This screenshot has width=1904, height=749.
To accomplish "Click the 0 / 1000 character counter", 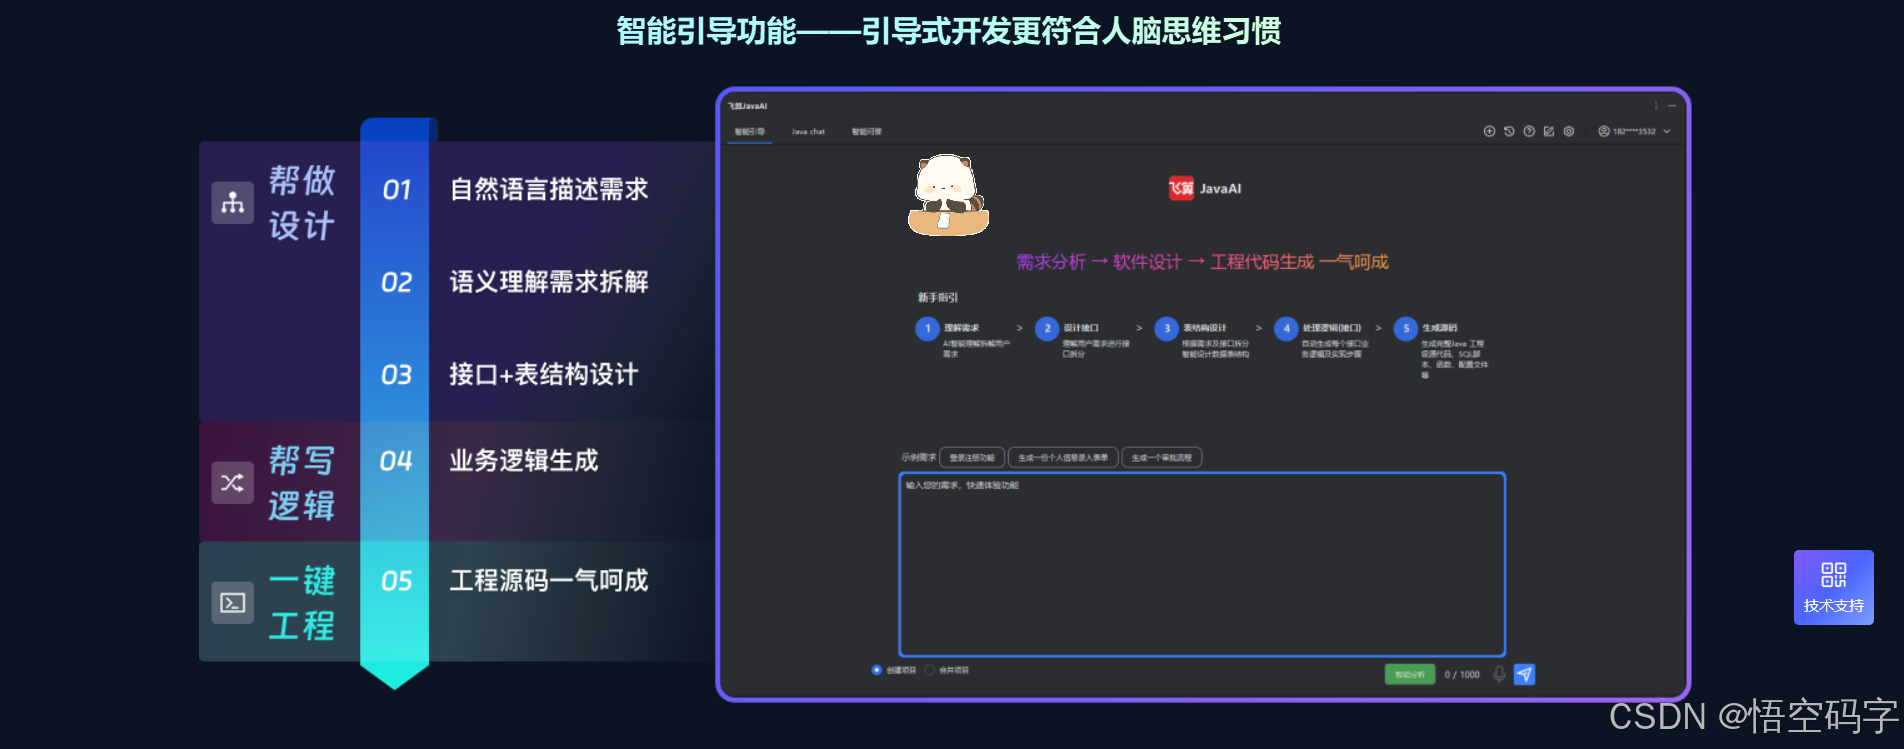I will (x=1462, y=675).
